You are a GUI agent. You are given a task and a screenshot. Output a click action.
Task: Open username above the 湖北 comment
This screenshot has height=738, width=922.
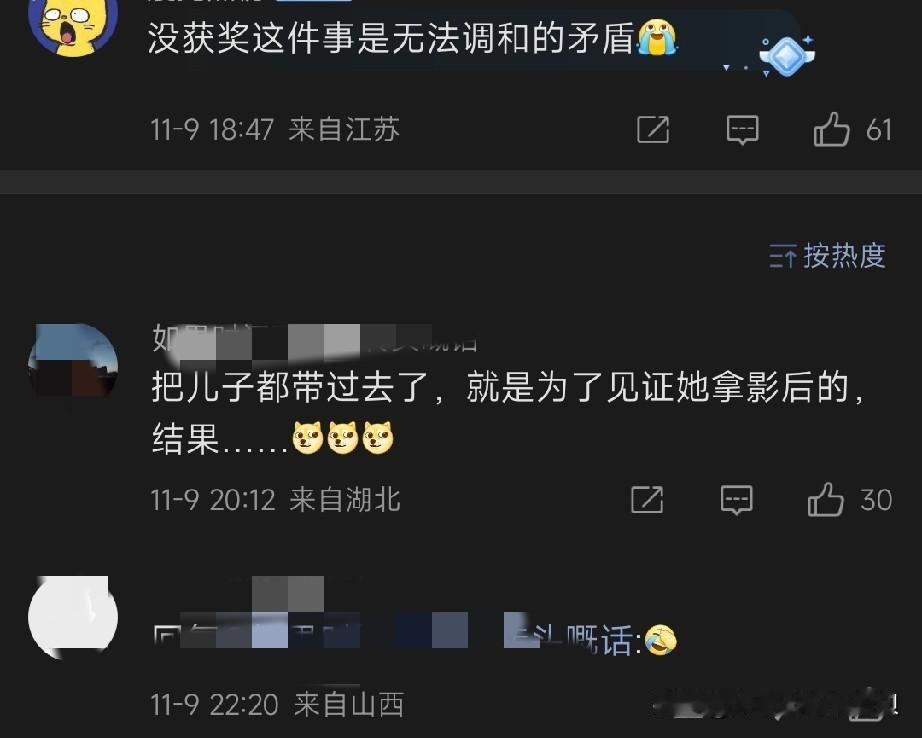[315, 339]
